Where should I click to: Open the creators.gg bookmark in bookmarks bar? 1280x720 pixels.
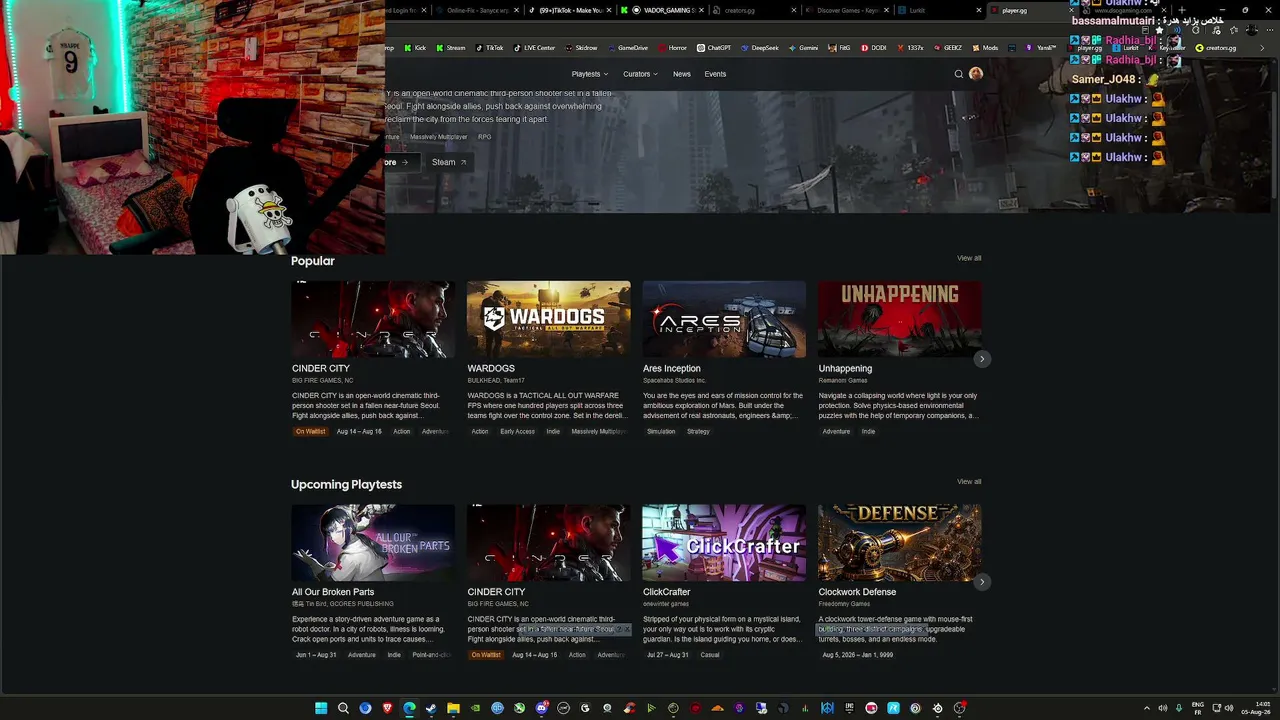[1216, 48]
